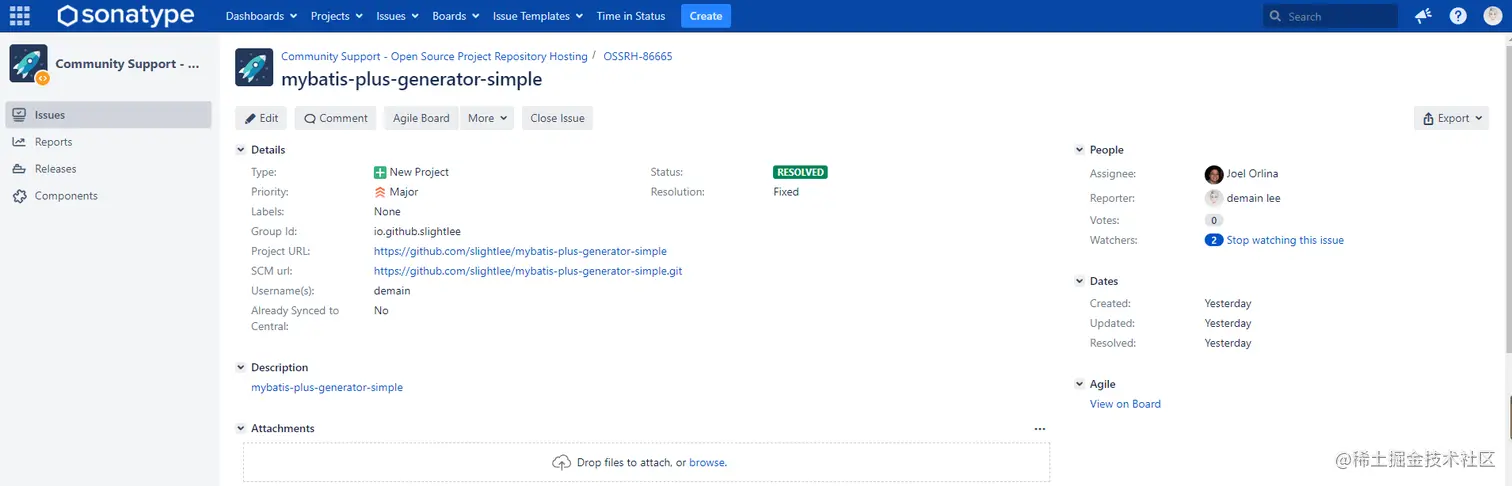Open the Projects menu
The width and height of the screenshot is (1512, 486).
pyautogui.click(x=337, y=16)
